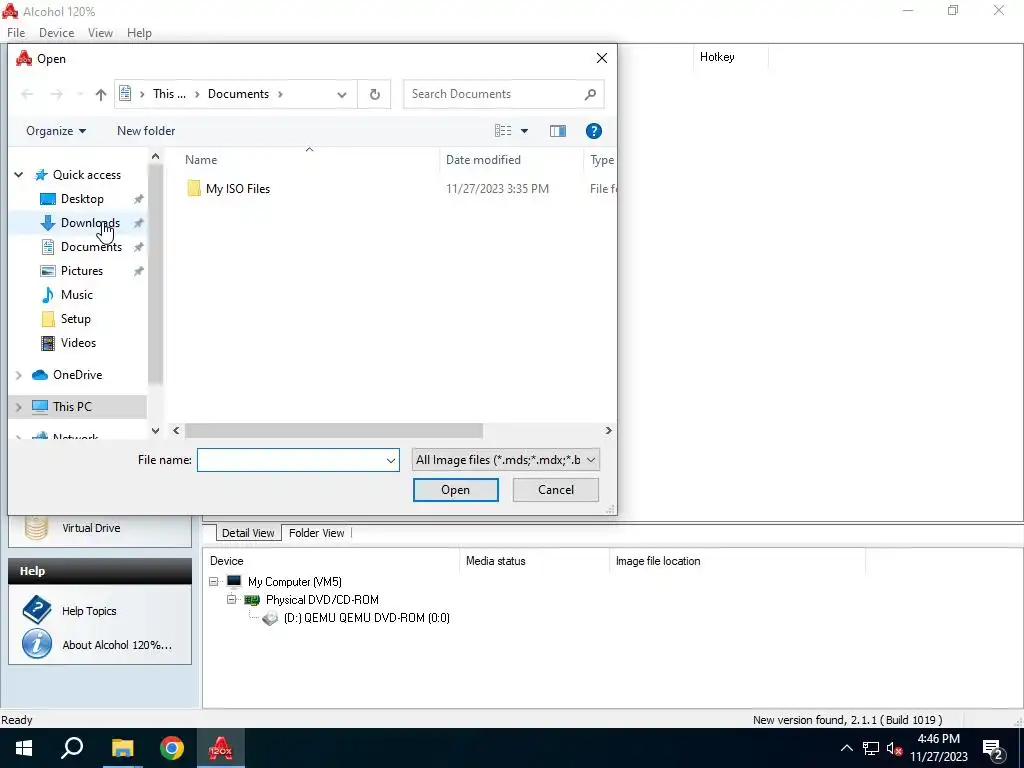Collapse Physical DVD/CD-ROM node
Image resolution: width=1024 pixels, height=768 pixels.
click(231, 600)
